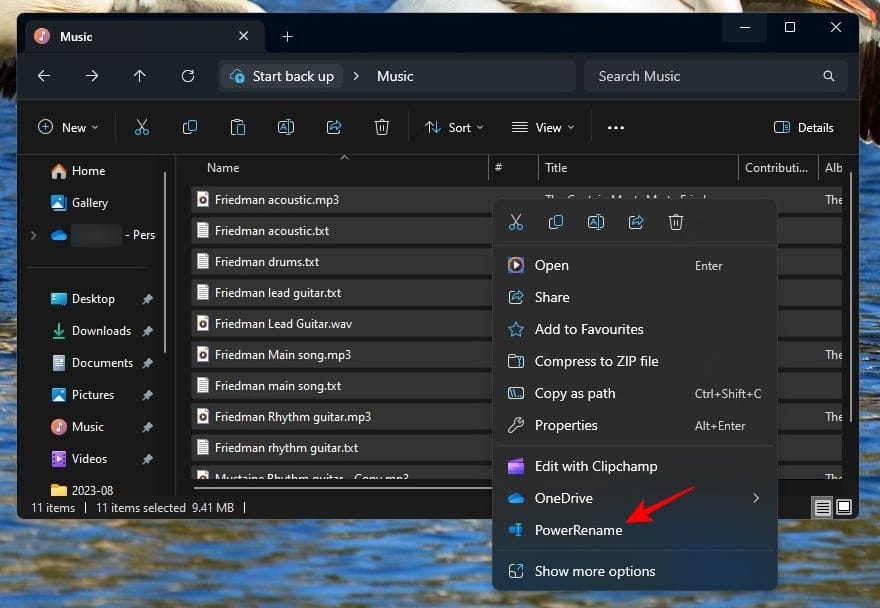Click the Up navigation arrow icon

(140, 76)
